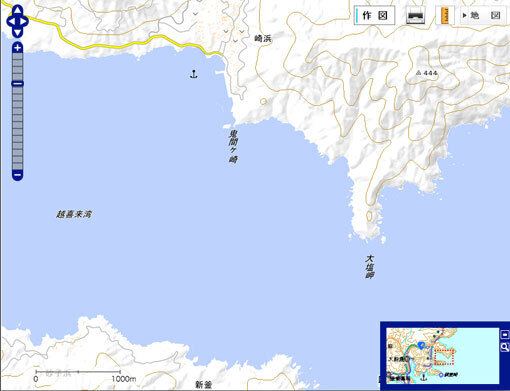Click the 越喜来湾 bay label
This screenshot has height=391, width=510.
tap(74, 214)
